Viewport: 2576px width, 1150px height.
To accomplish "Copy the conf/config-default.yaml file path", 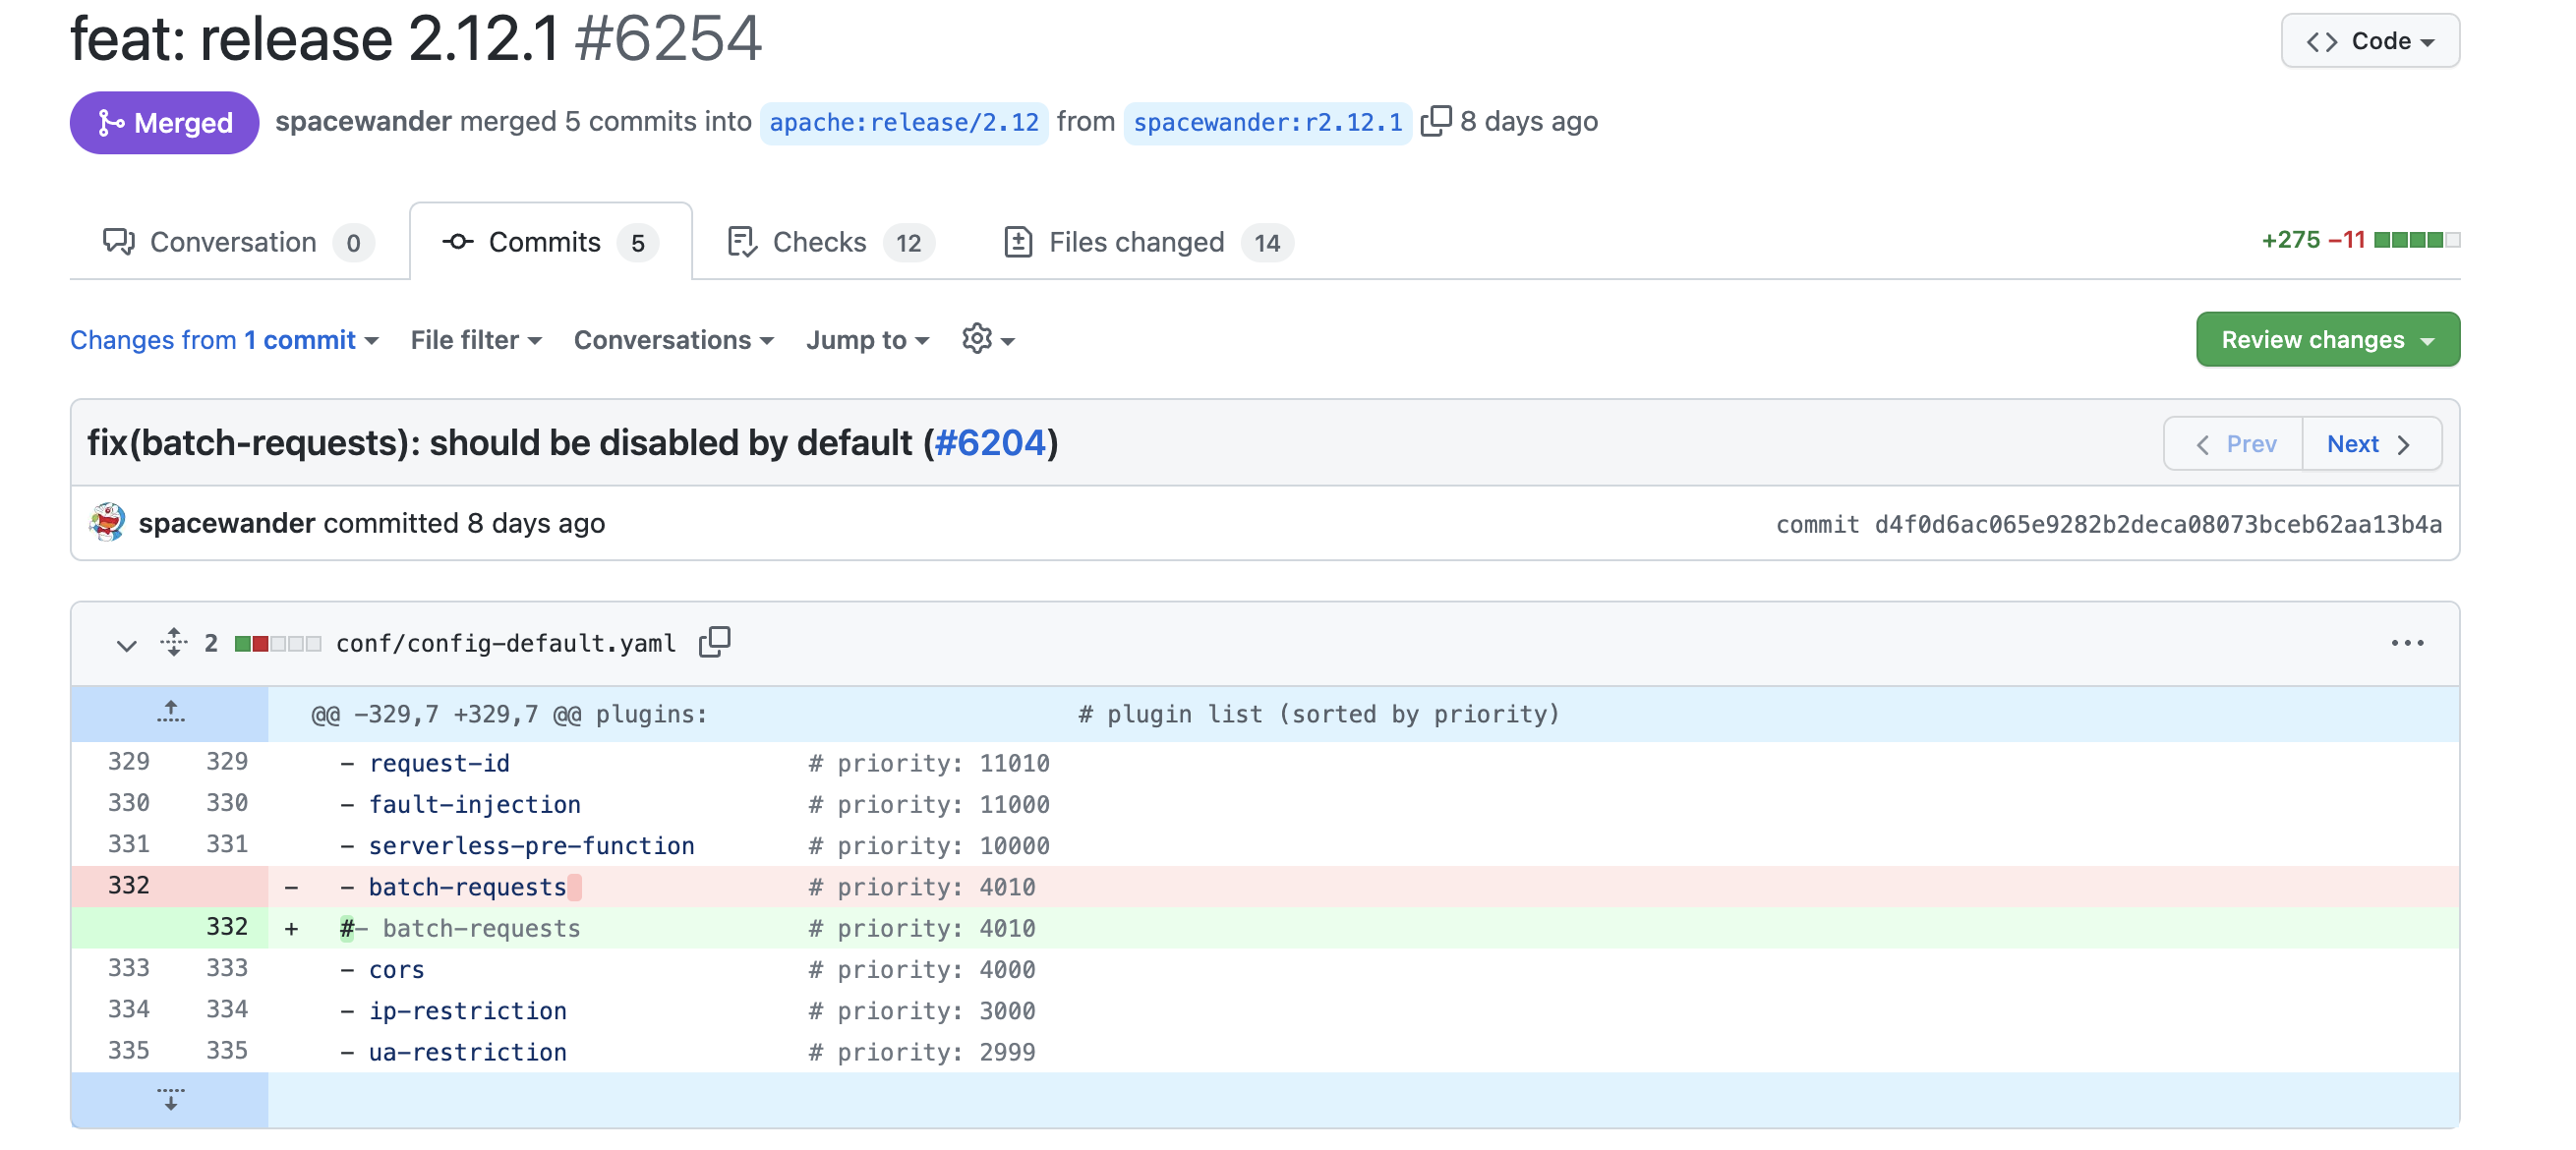I will [x=714, y=642].
